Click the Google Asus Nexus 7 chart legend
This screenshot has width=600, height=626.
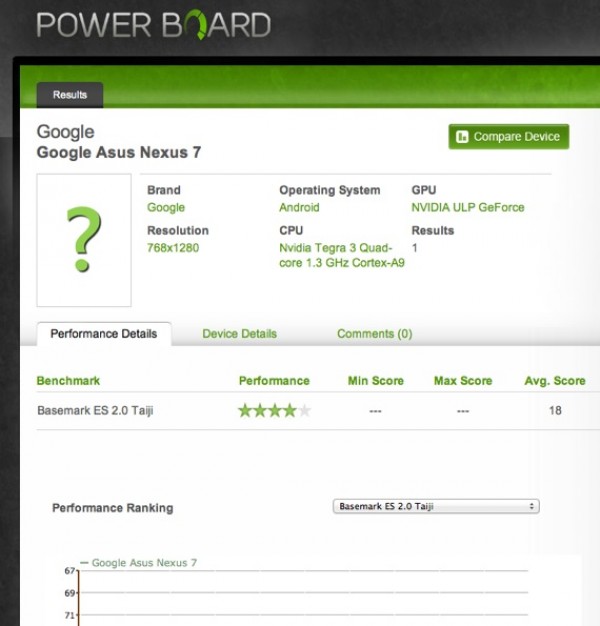[139, 563]
